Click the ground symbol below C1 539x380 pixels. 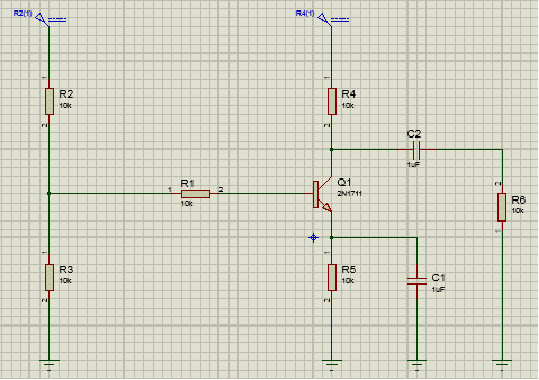(x=417, y=365)
